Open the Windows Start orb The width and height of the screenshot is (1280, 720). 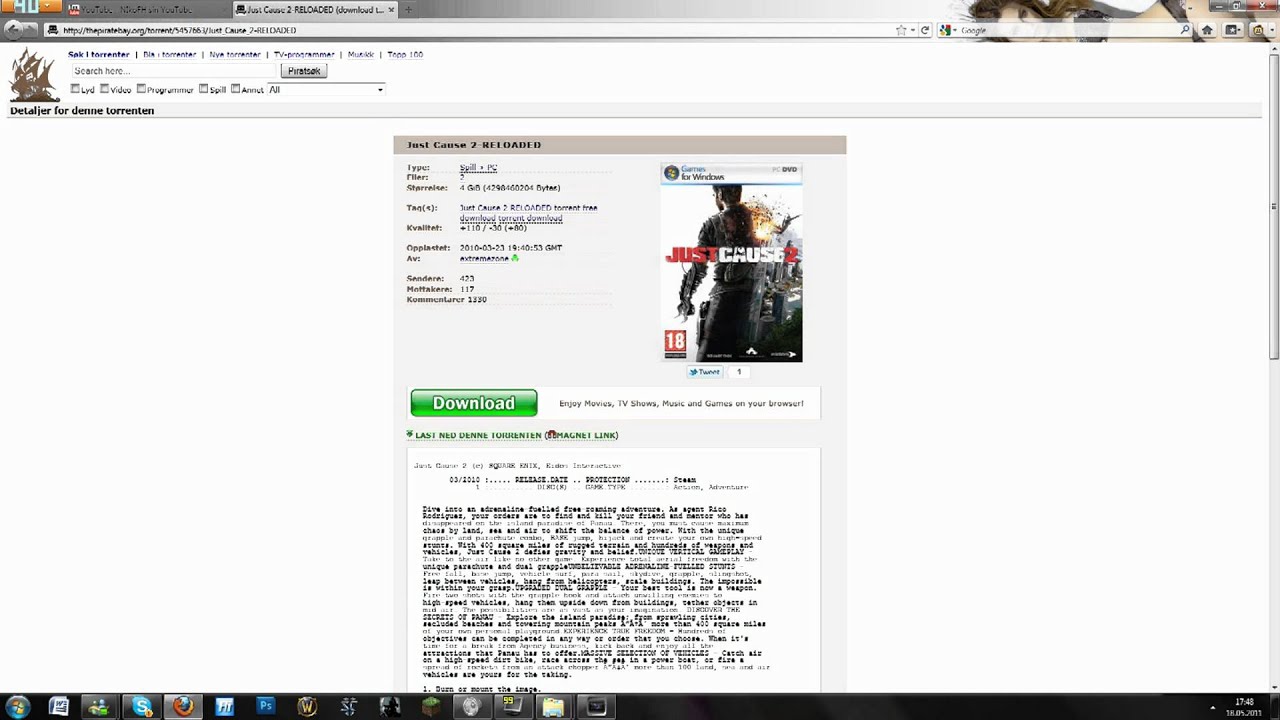(17, 707)
